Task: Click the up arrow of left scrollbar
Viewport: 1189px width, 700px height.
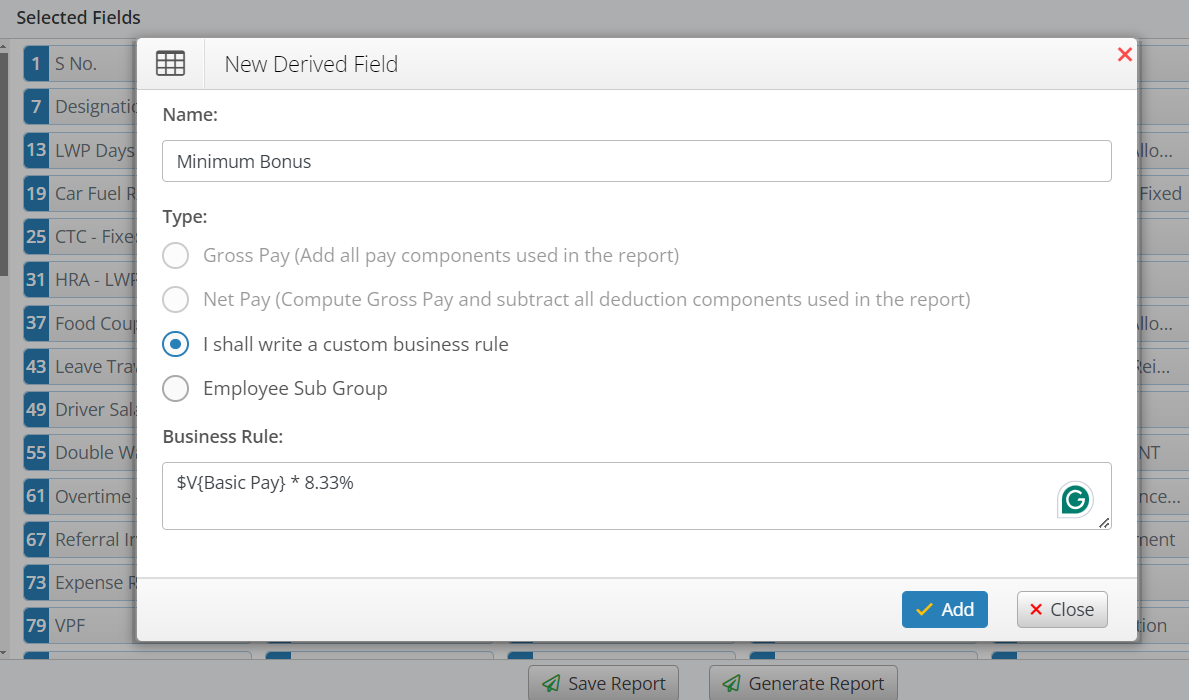Action: click(4, 47)
